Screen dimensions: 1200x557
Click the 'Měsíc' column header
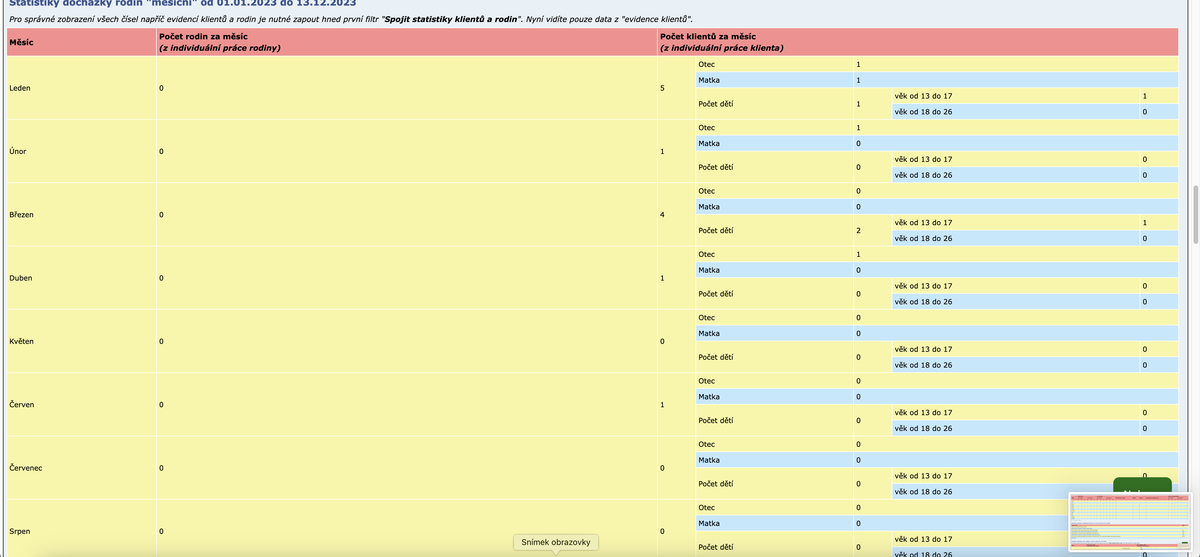click(x=20, y=42)
